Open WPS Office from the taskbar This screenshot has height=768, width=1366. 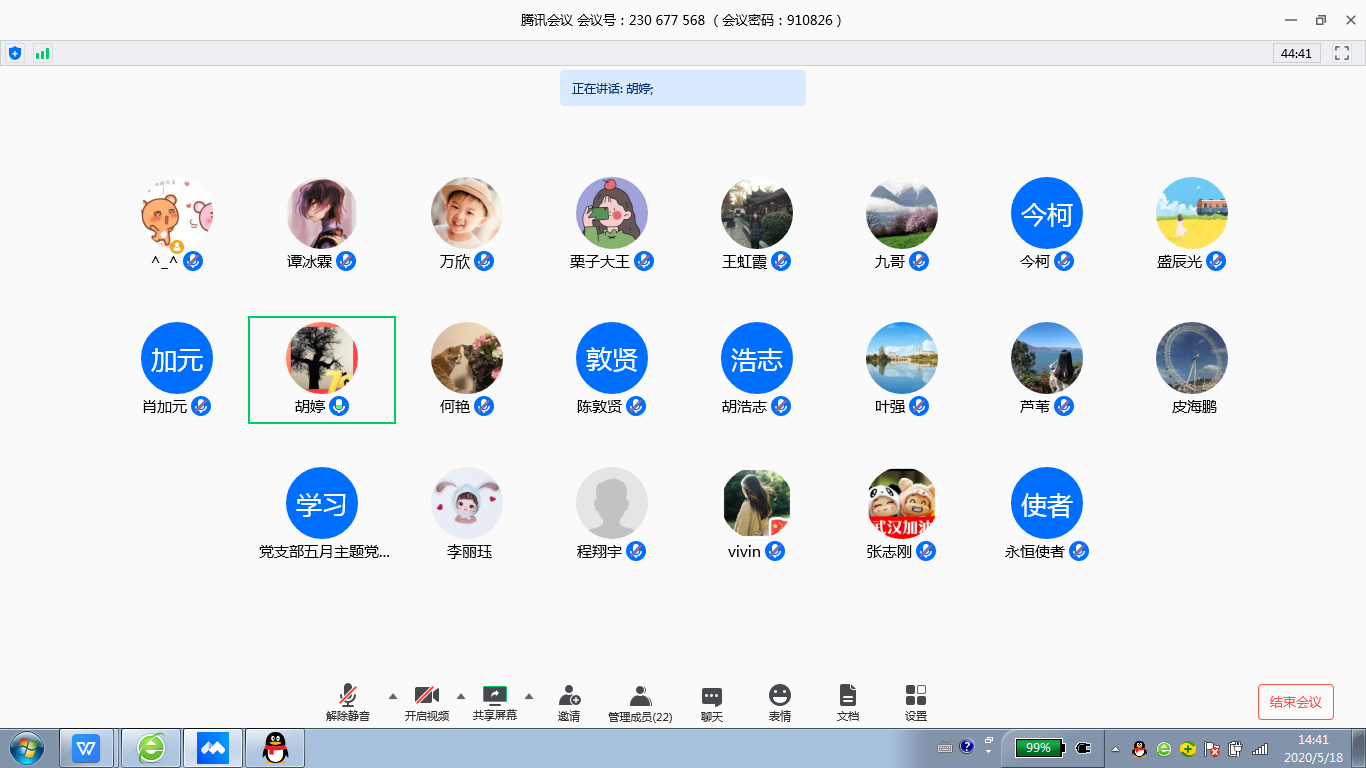(x=86, y=747)
